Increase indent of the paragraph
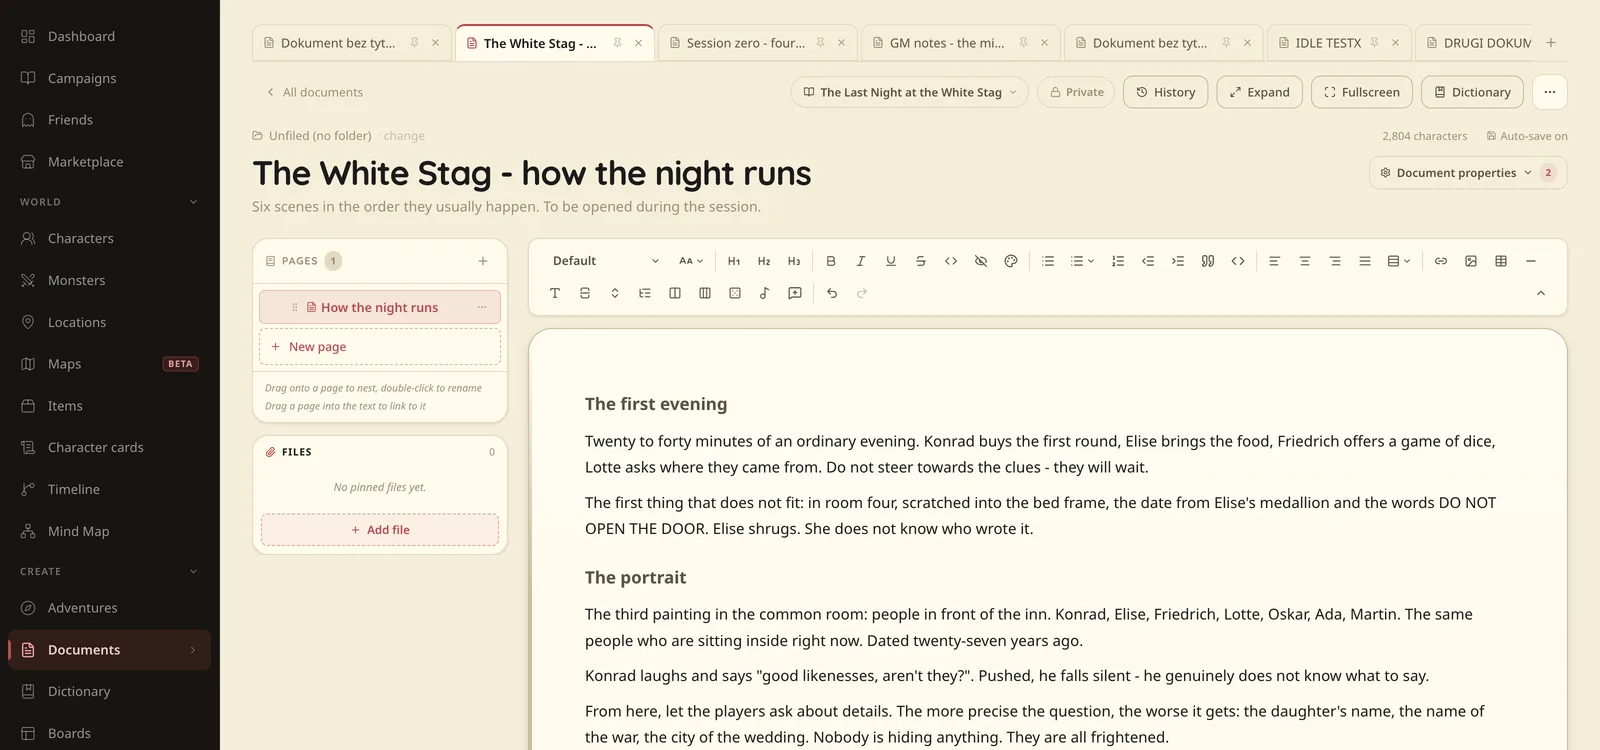 pyautogui.click(x=1178, y=261)
